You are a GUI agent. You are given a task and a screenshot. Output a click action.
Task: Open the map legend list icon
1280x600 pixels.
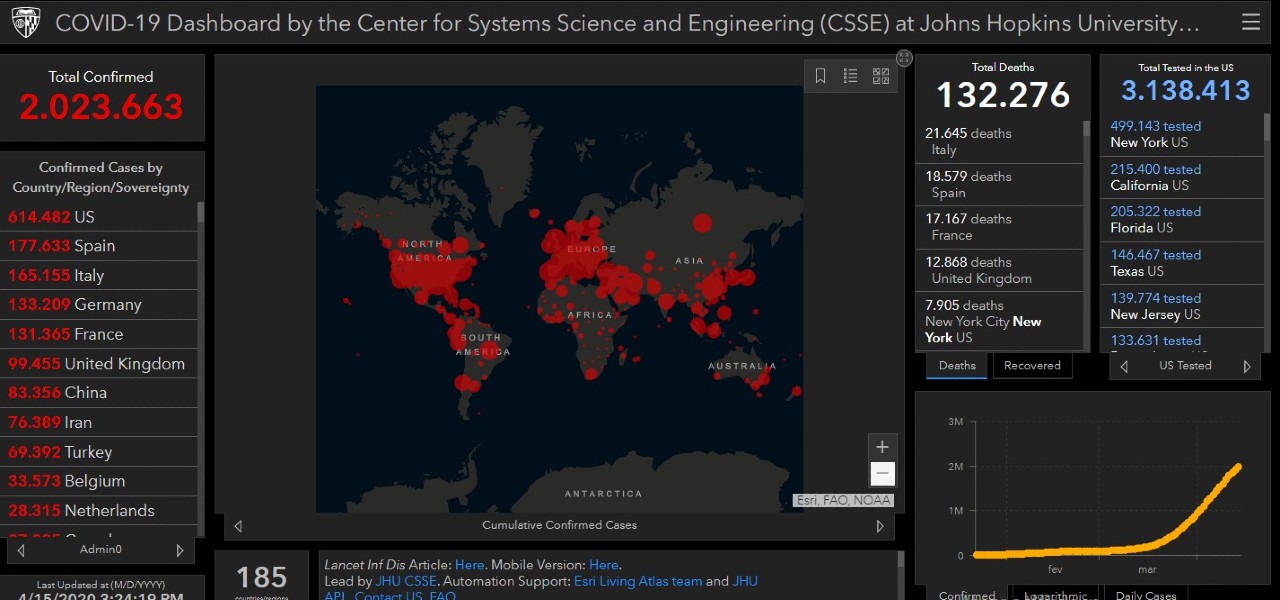click(850, 76)
